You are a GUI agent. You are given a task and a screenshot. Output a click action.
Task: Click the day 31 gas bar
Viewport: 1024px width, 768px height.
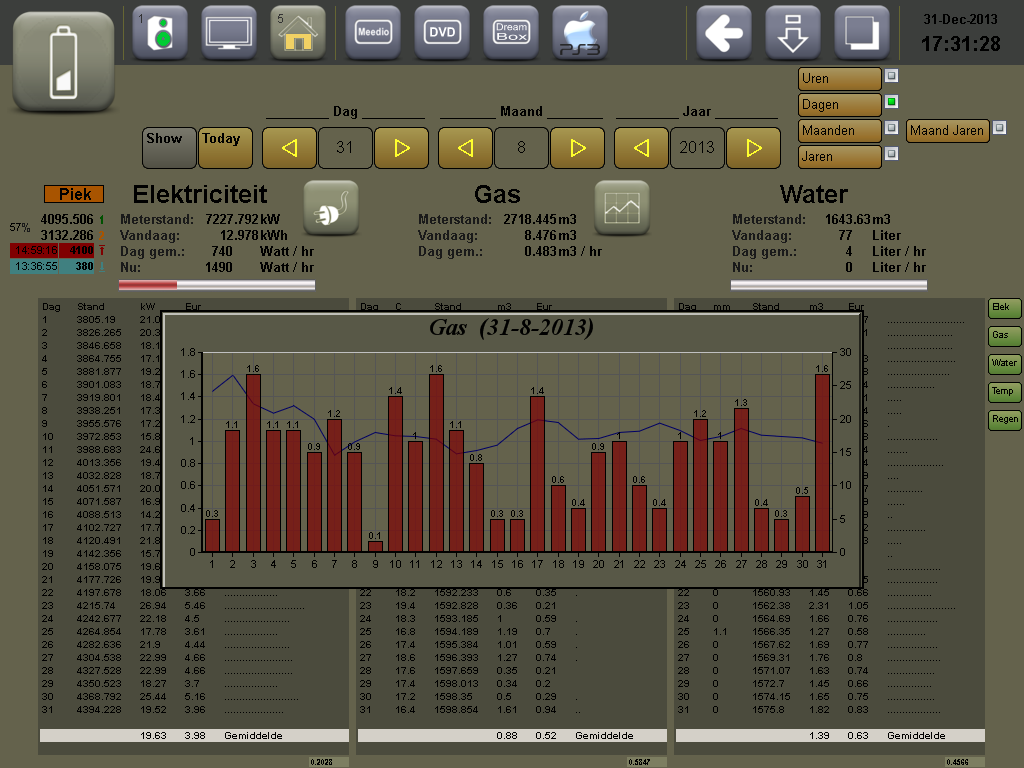coord(822,463)
